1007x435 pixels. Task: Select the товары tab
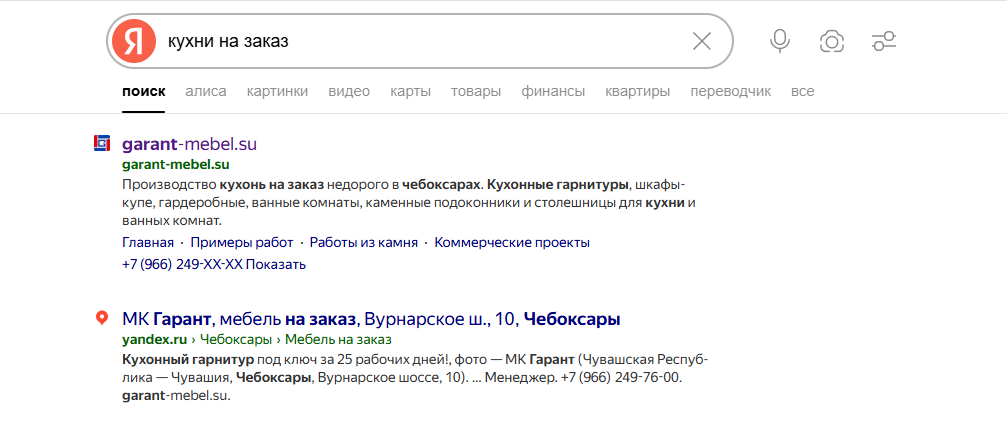point(476,91)
